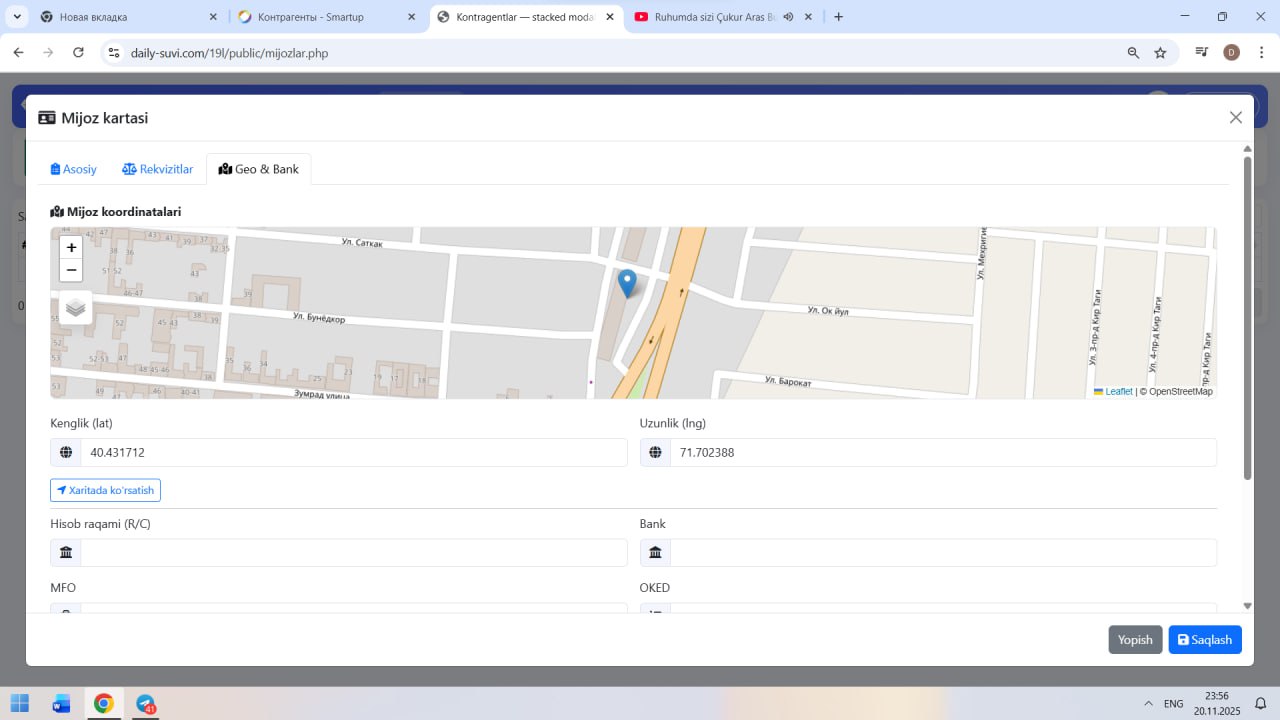Expand the system tray hidden icons
The width and height of the screenshot is (1280, 720).
coord(1147,703)
